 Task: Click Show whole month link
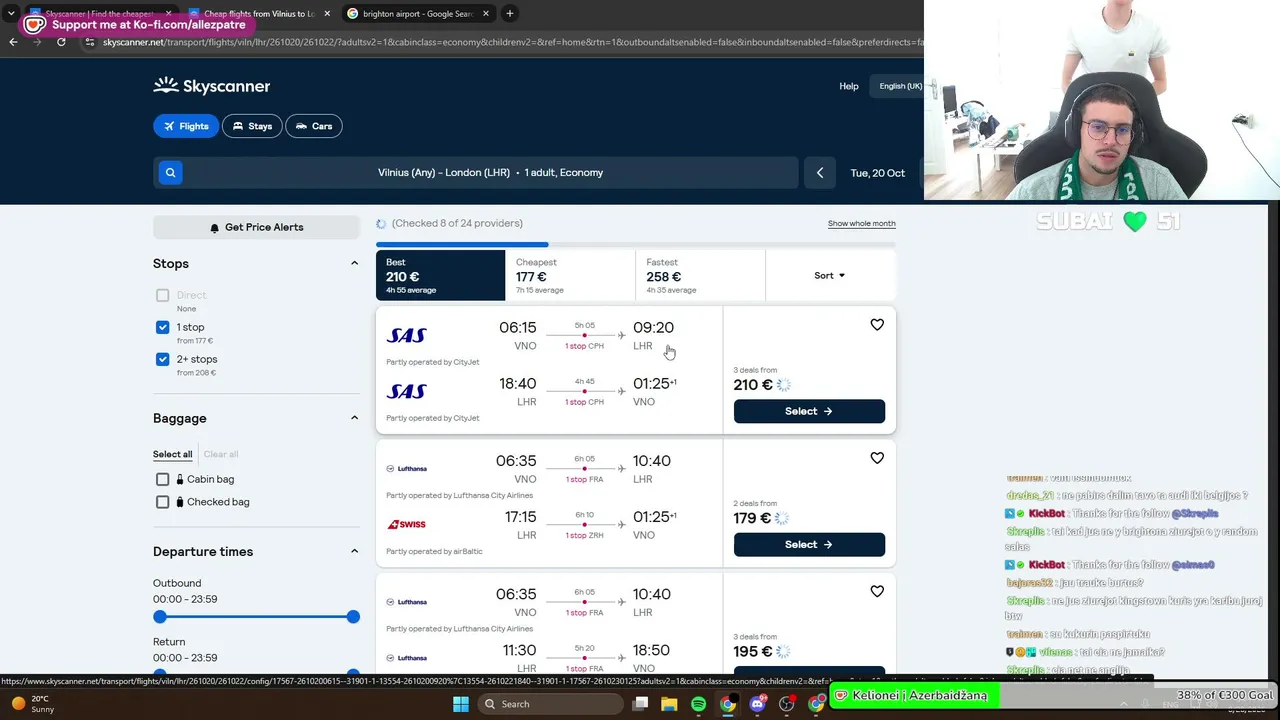pyautogui.click(x=862, y=224)
